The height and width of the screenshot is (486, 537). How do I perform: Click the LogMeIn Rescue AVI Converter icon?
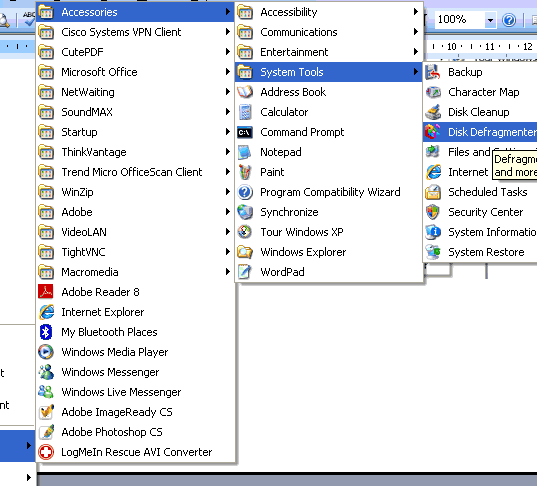pyautogui.click(x=46, y=452)
